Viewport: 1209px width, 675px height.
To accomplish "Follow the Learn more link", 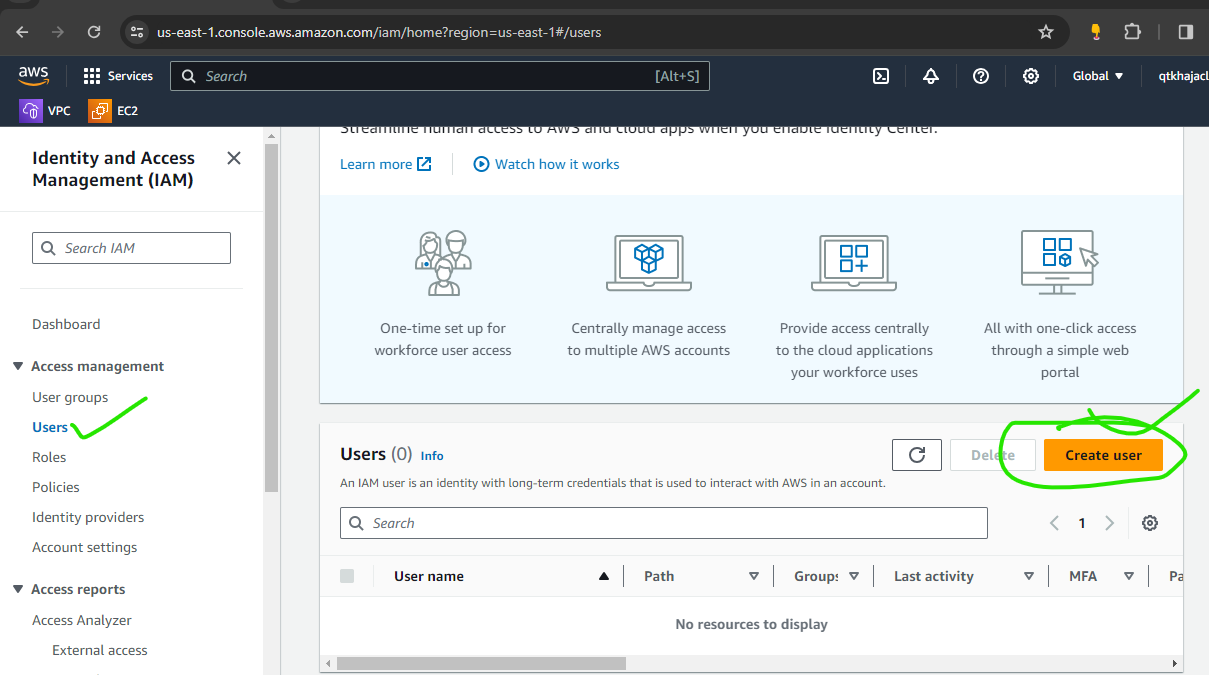I will (x=386, y=164).
